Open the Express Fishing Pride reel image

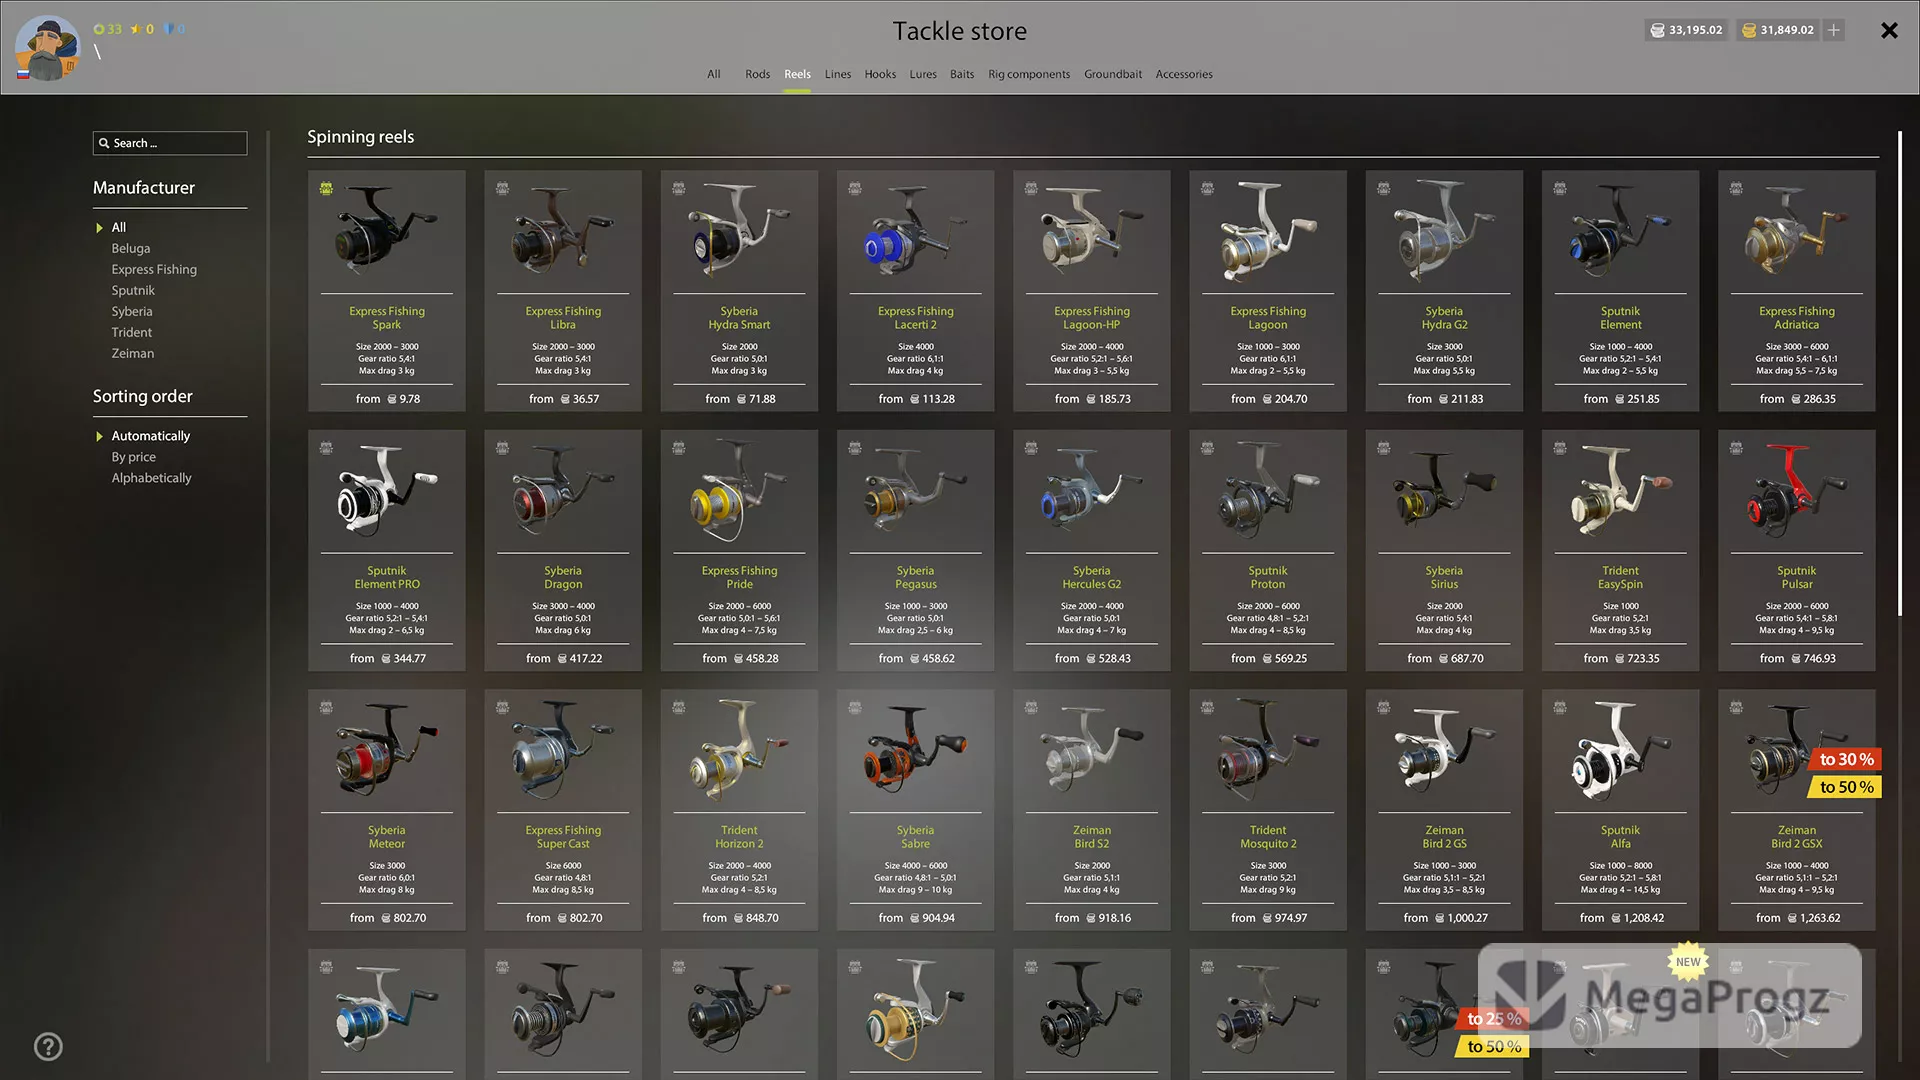(739, 491)
